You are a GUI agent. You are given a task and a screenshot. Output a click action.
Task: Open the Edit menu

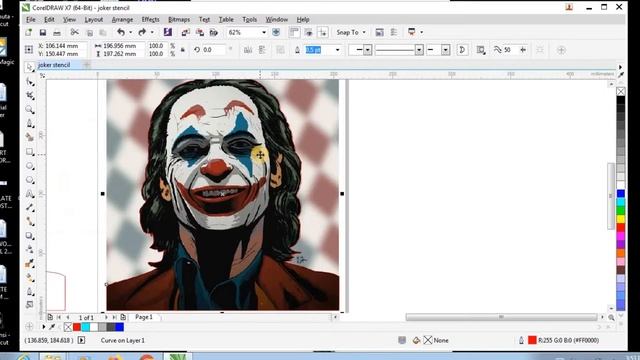tap(49, 19)
